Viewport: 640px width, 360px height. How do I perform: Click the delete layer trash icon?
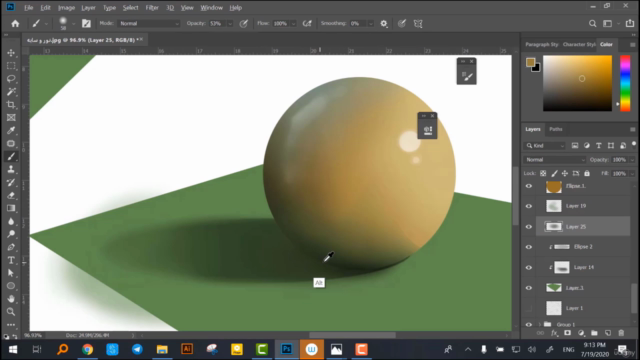click(621, 333)
